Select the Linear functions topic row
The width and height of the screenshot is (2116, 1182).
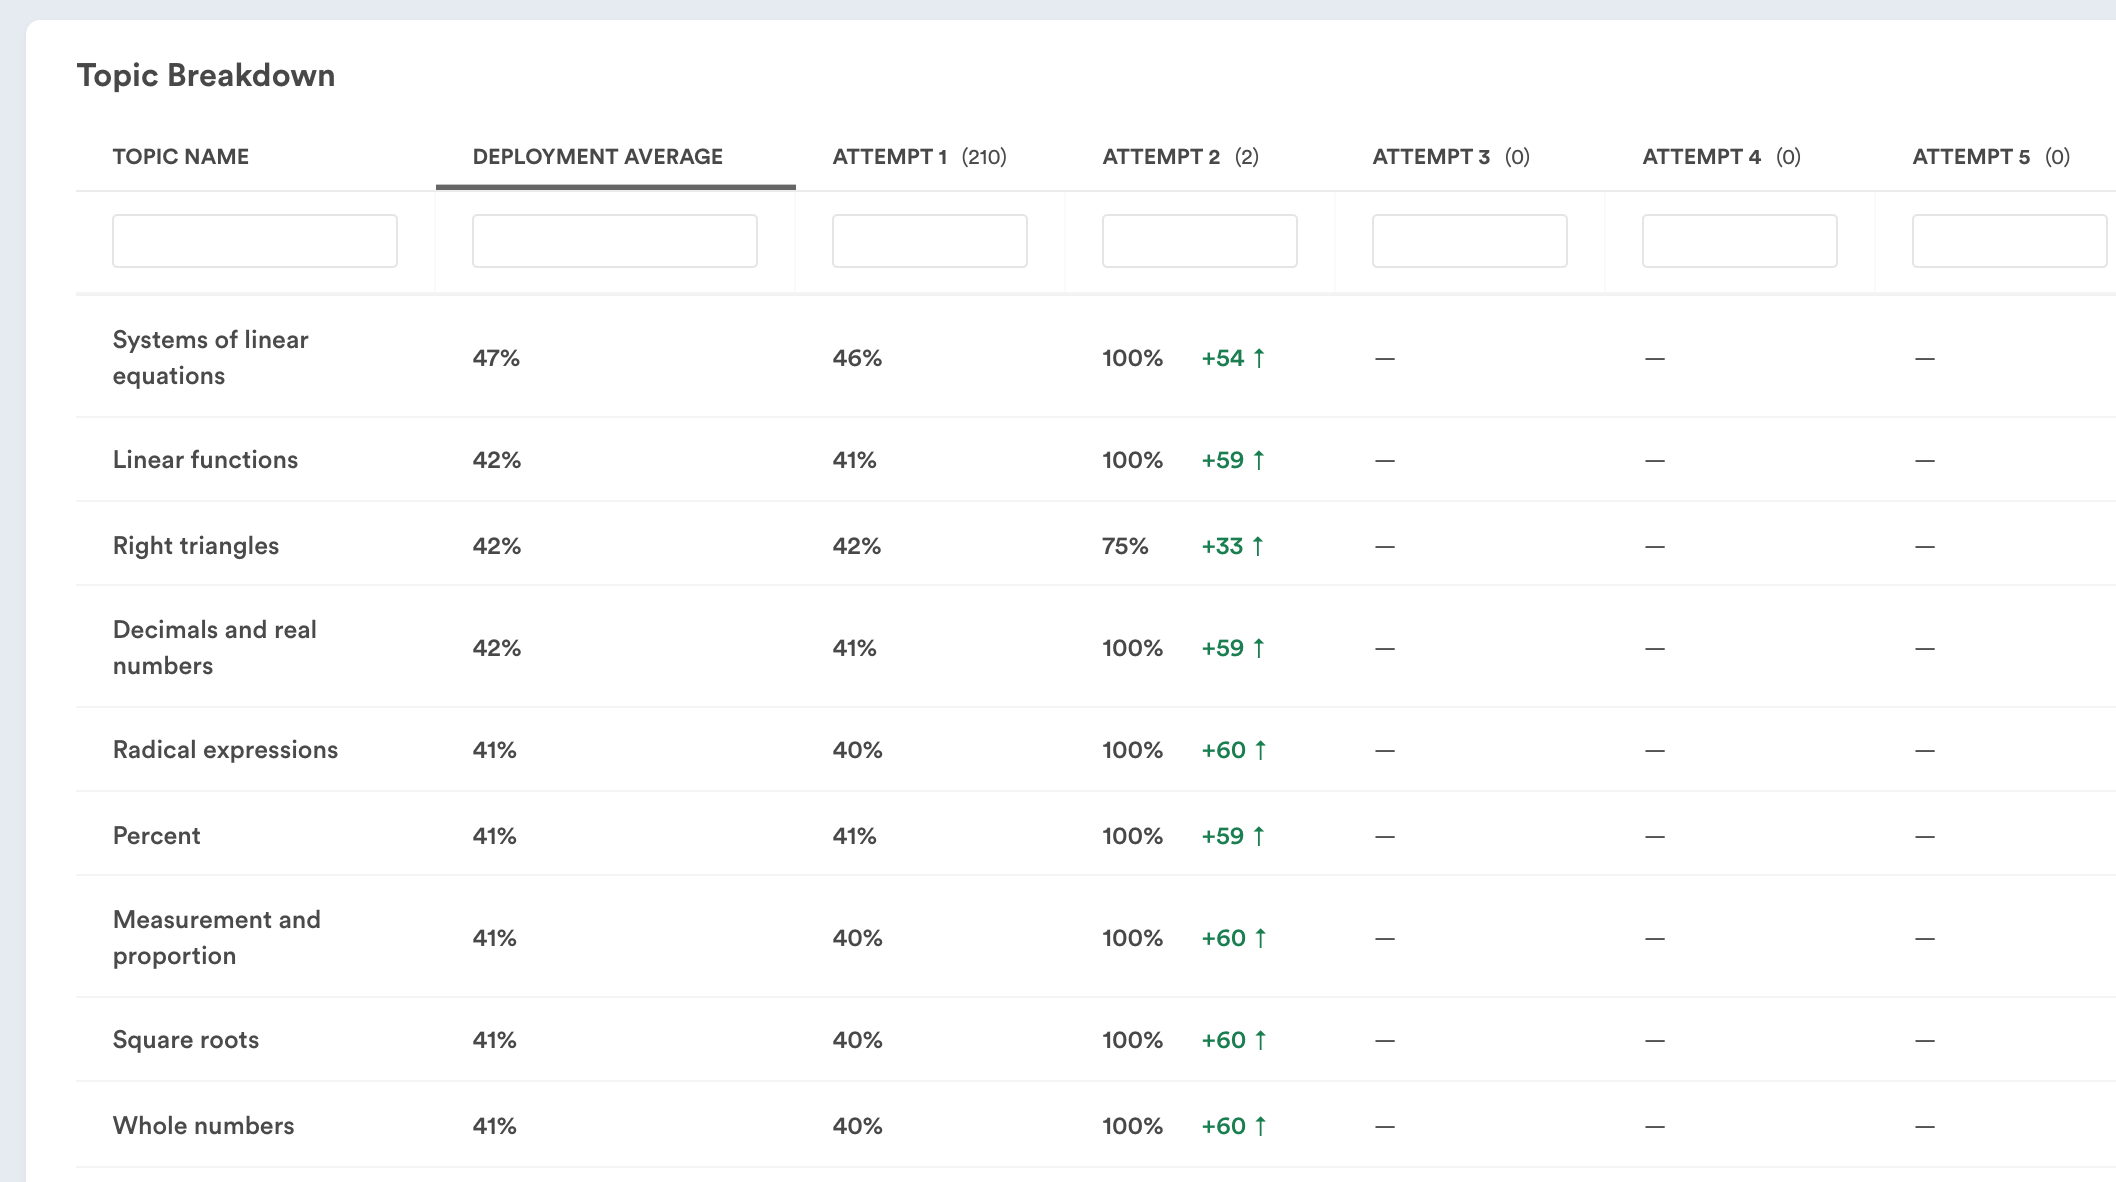[205, 460]
